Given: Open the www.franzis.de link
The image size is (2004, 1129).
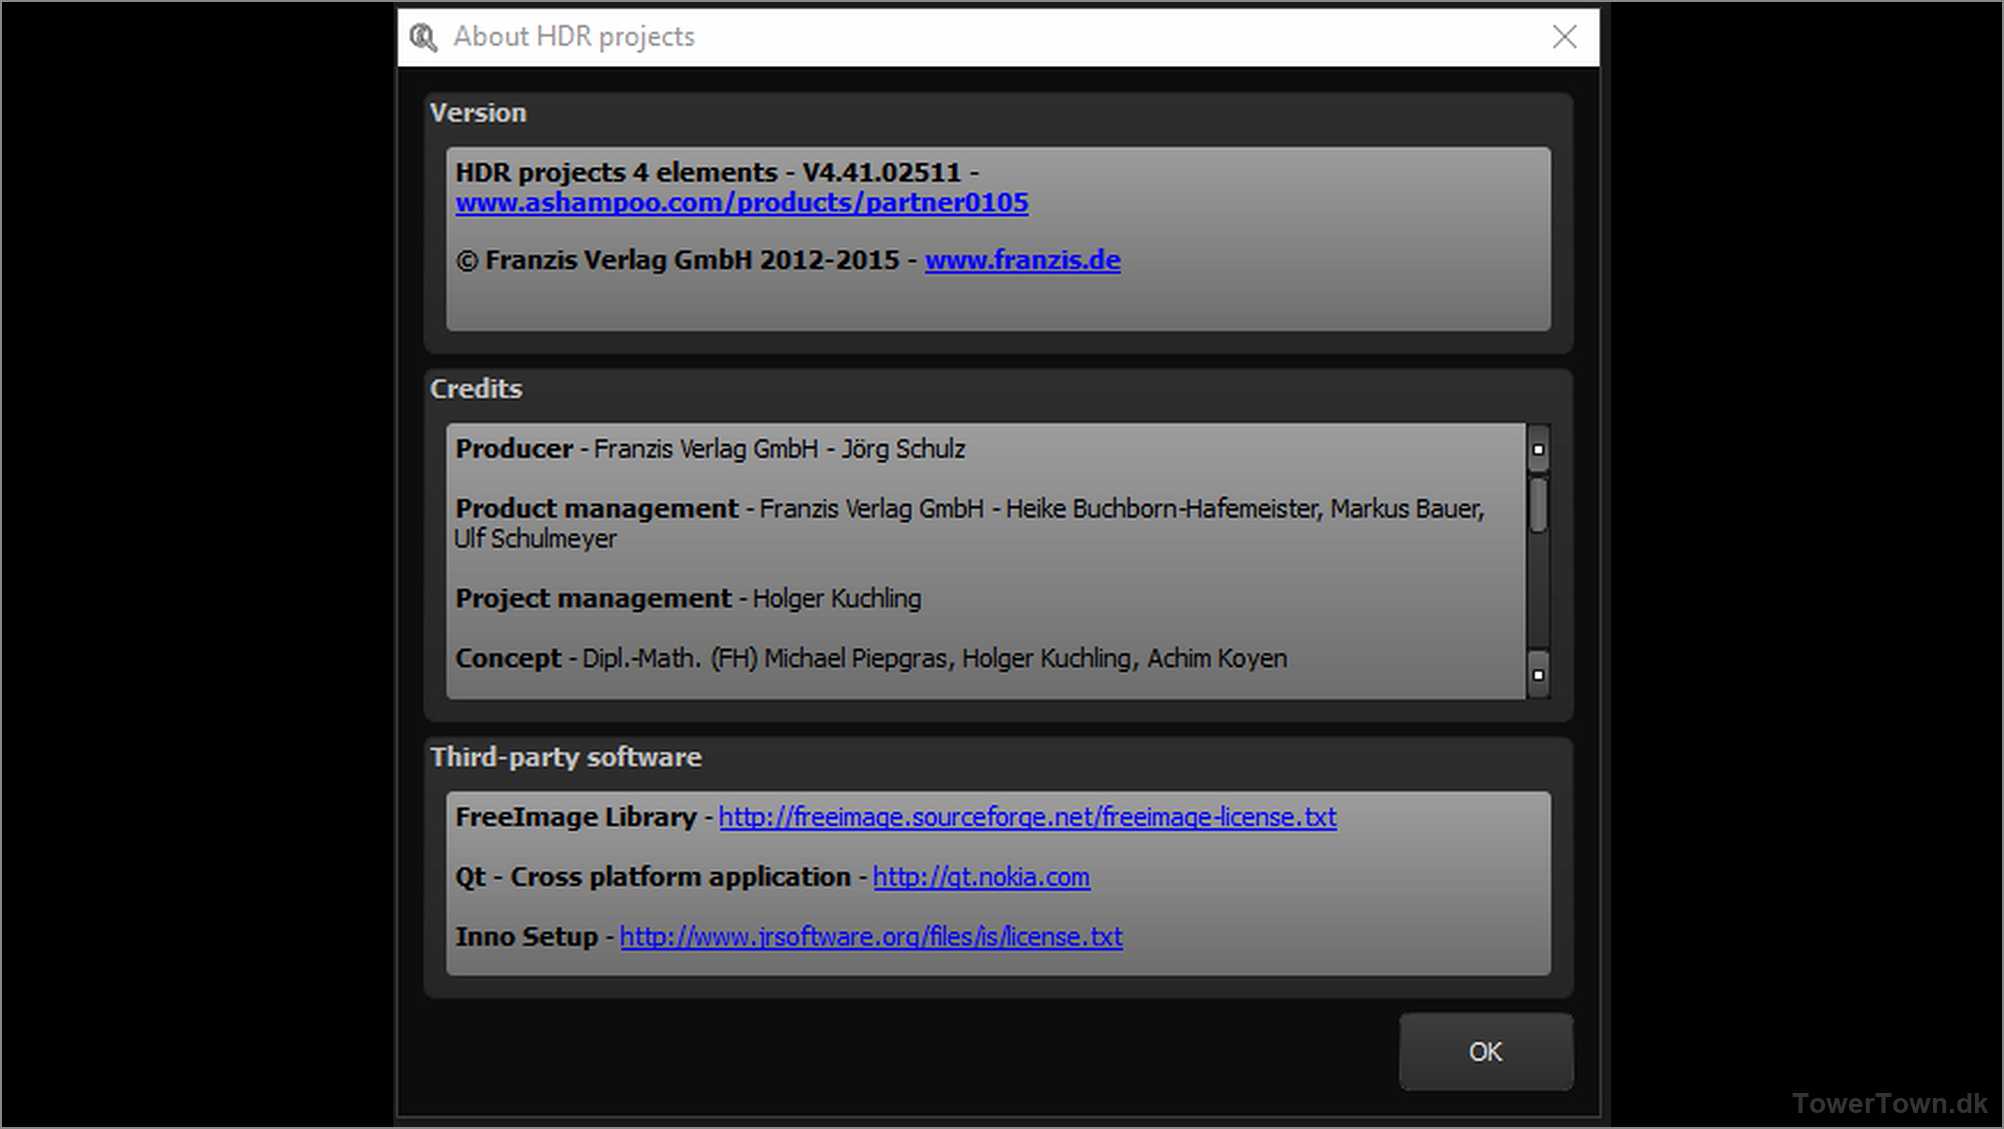Looking at the screenshot, I should pyautogui.click(x=1022, y=260).
